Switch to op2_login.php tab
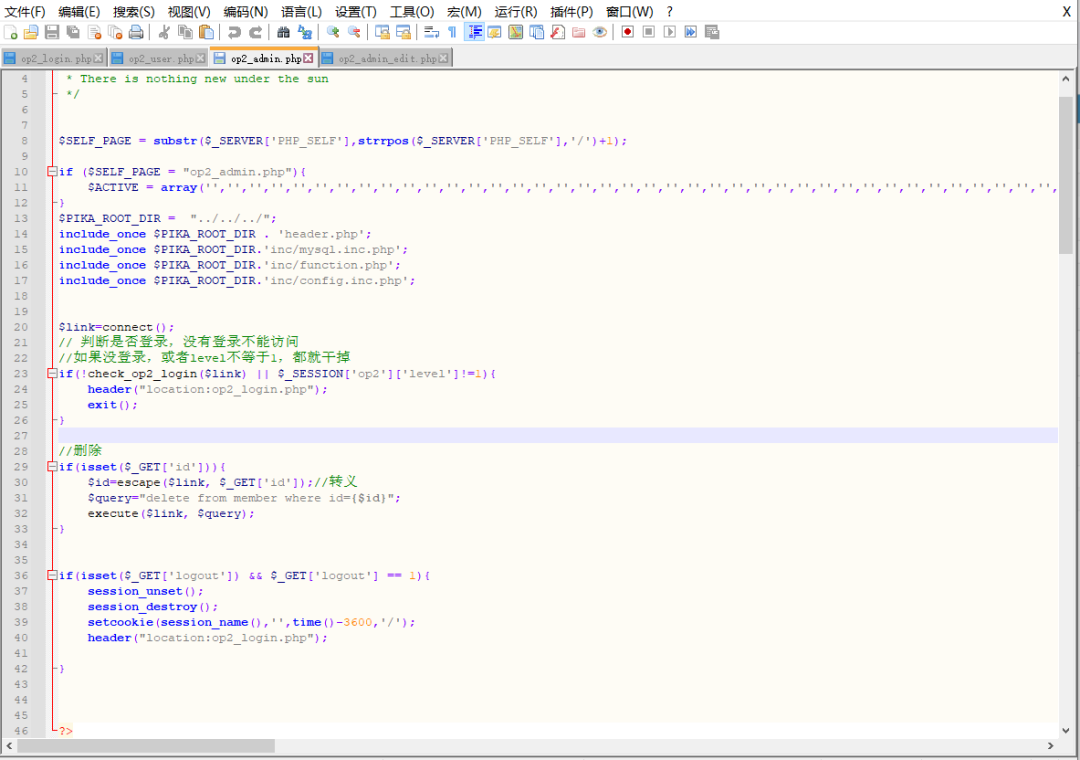Viewport: 1080px width, 760px height. pos(53,59)
